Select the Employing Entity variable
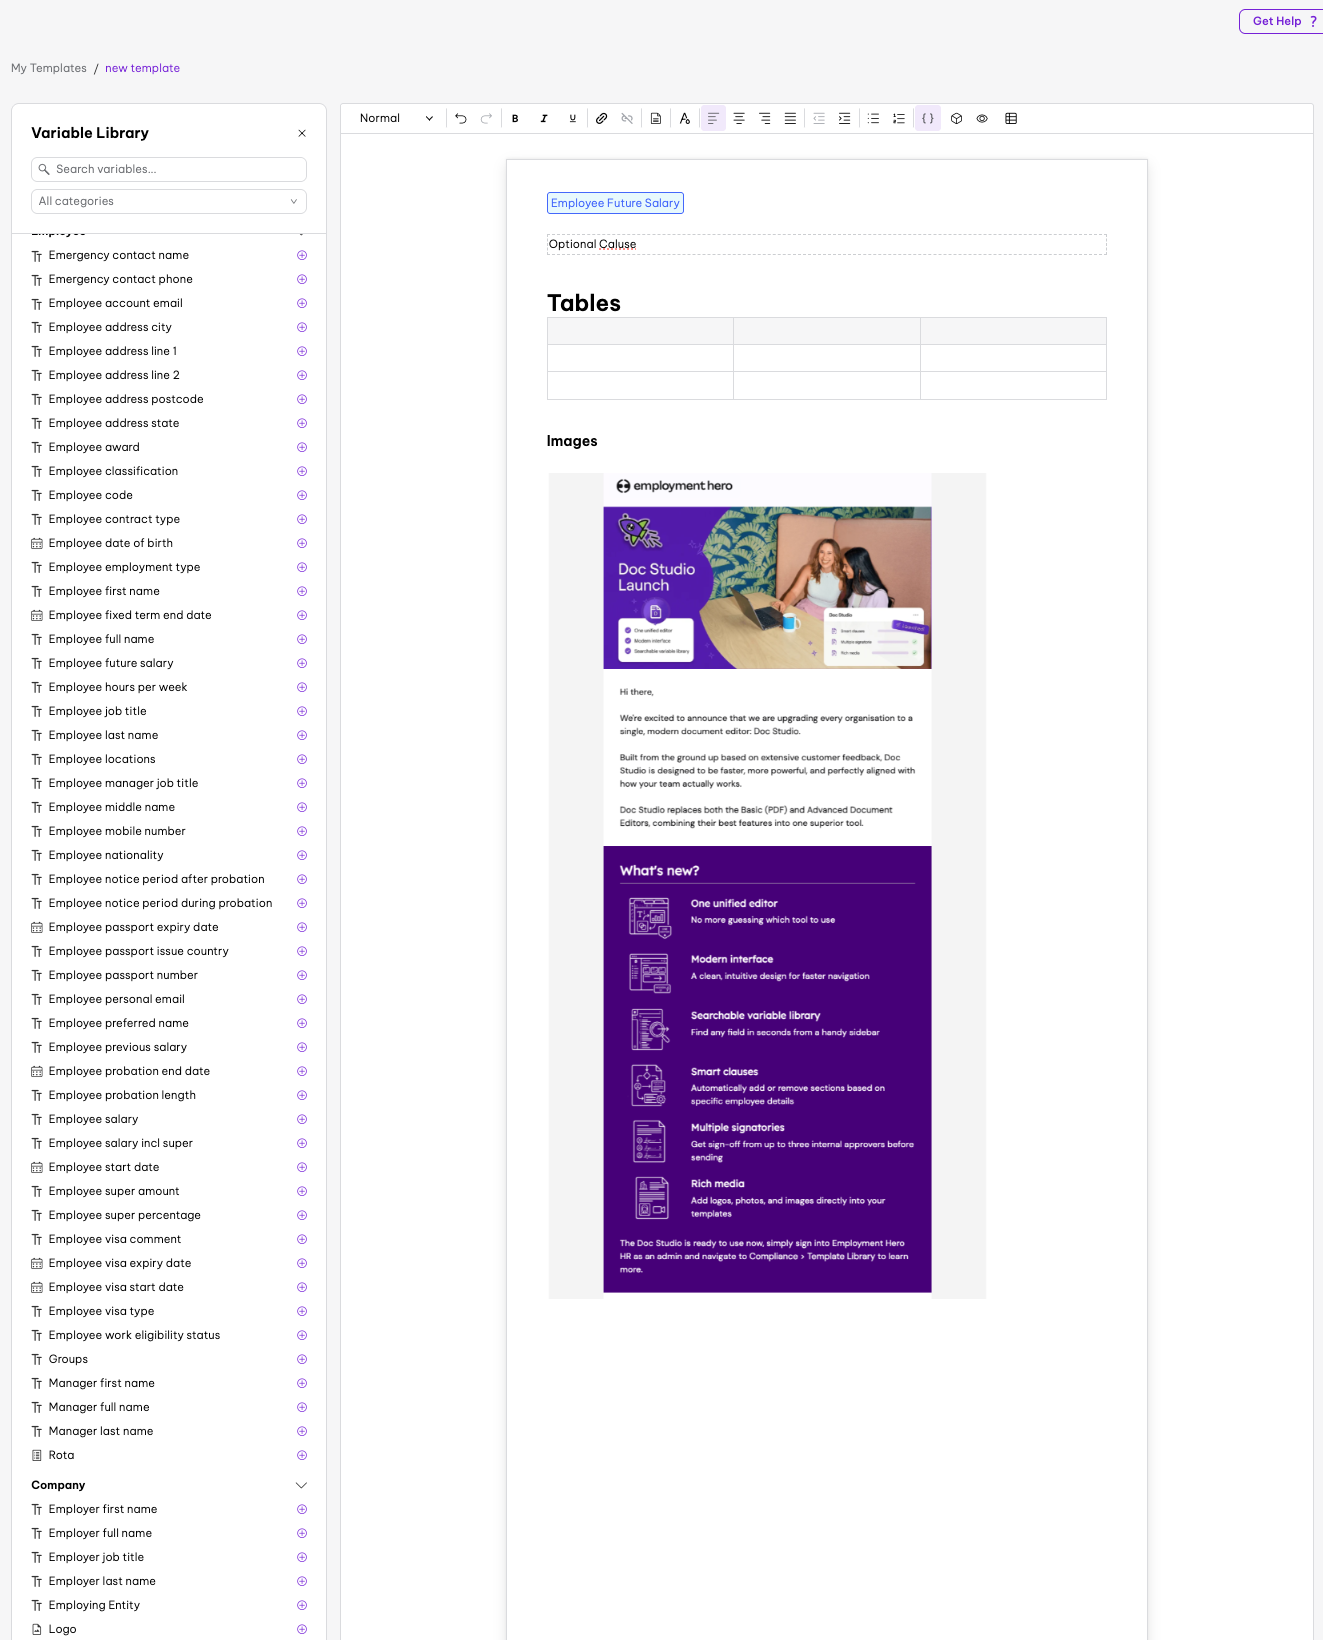The height and width of the screenshot is (1640, 1323). click(x=94, y=1605)
